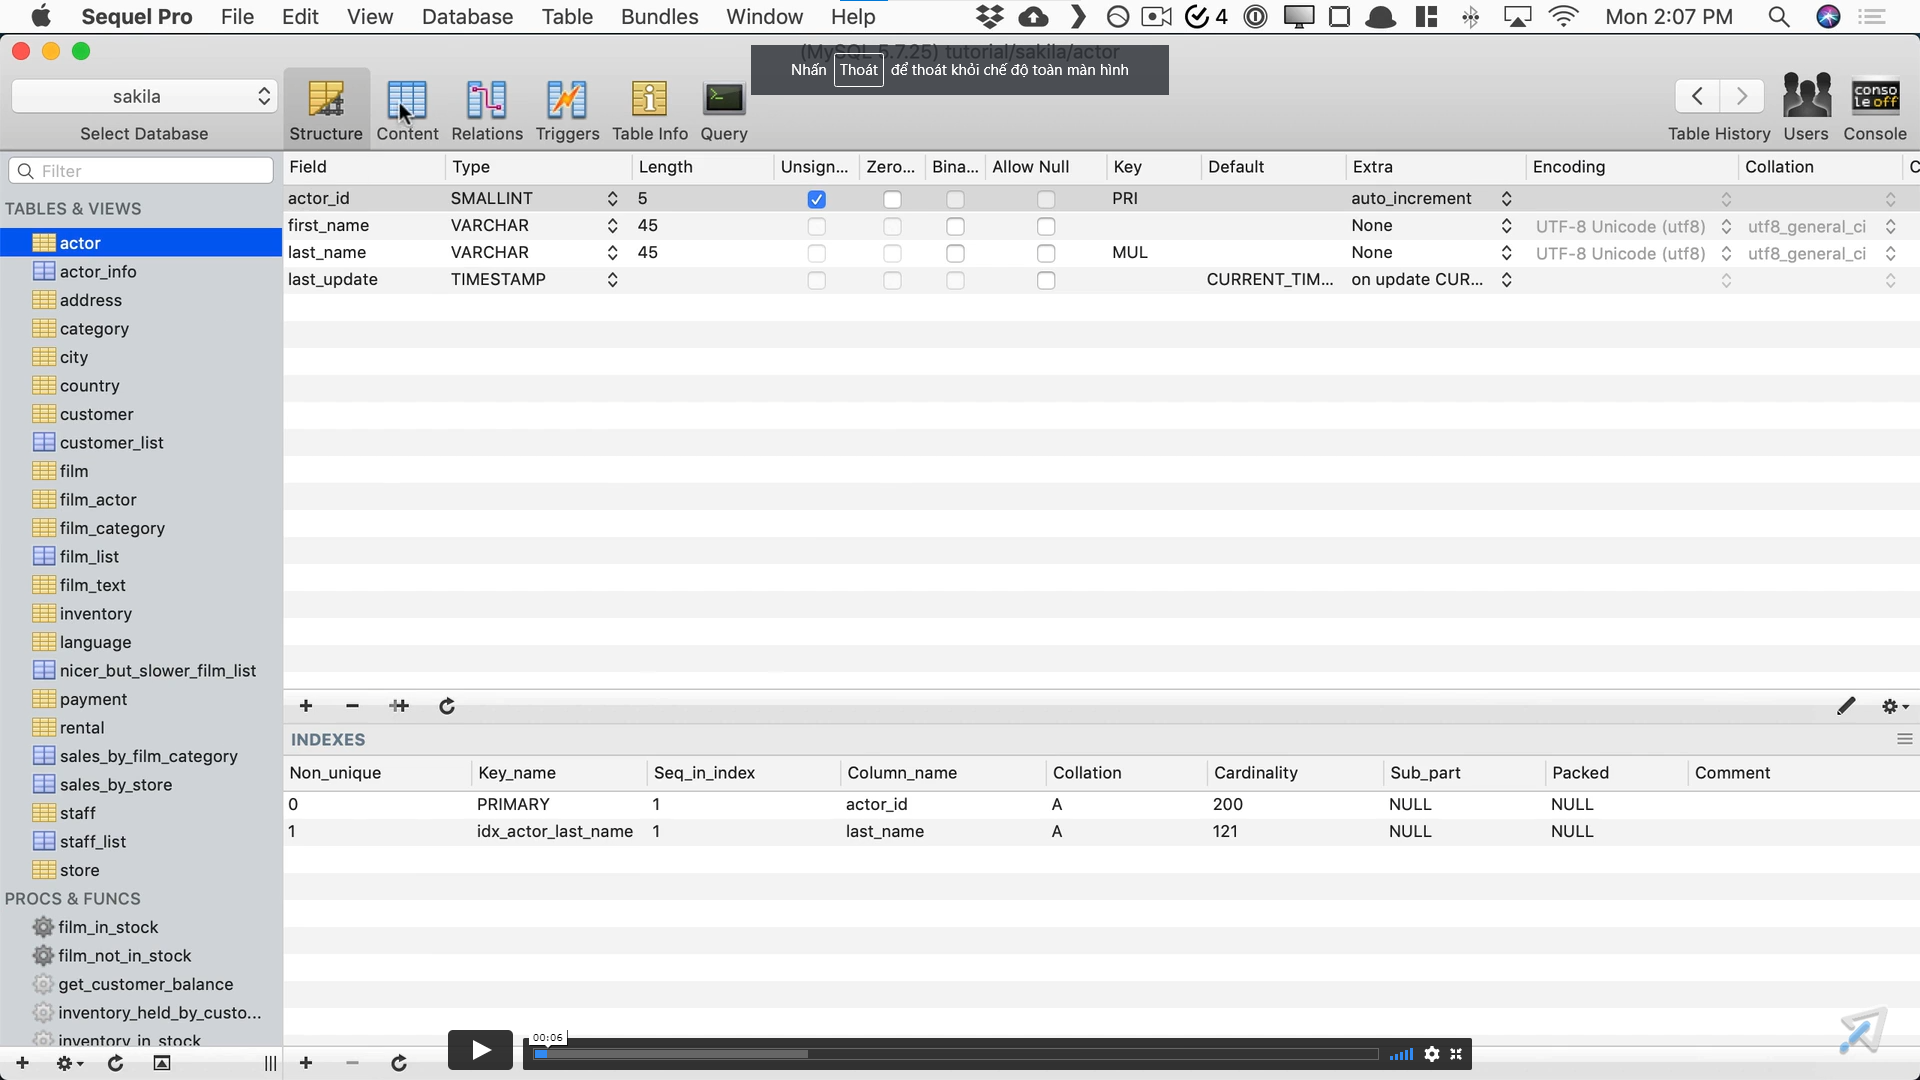Enable Allow Null for first_name
1920x1080 pixels.
point(1046,226)
